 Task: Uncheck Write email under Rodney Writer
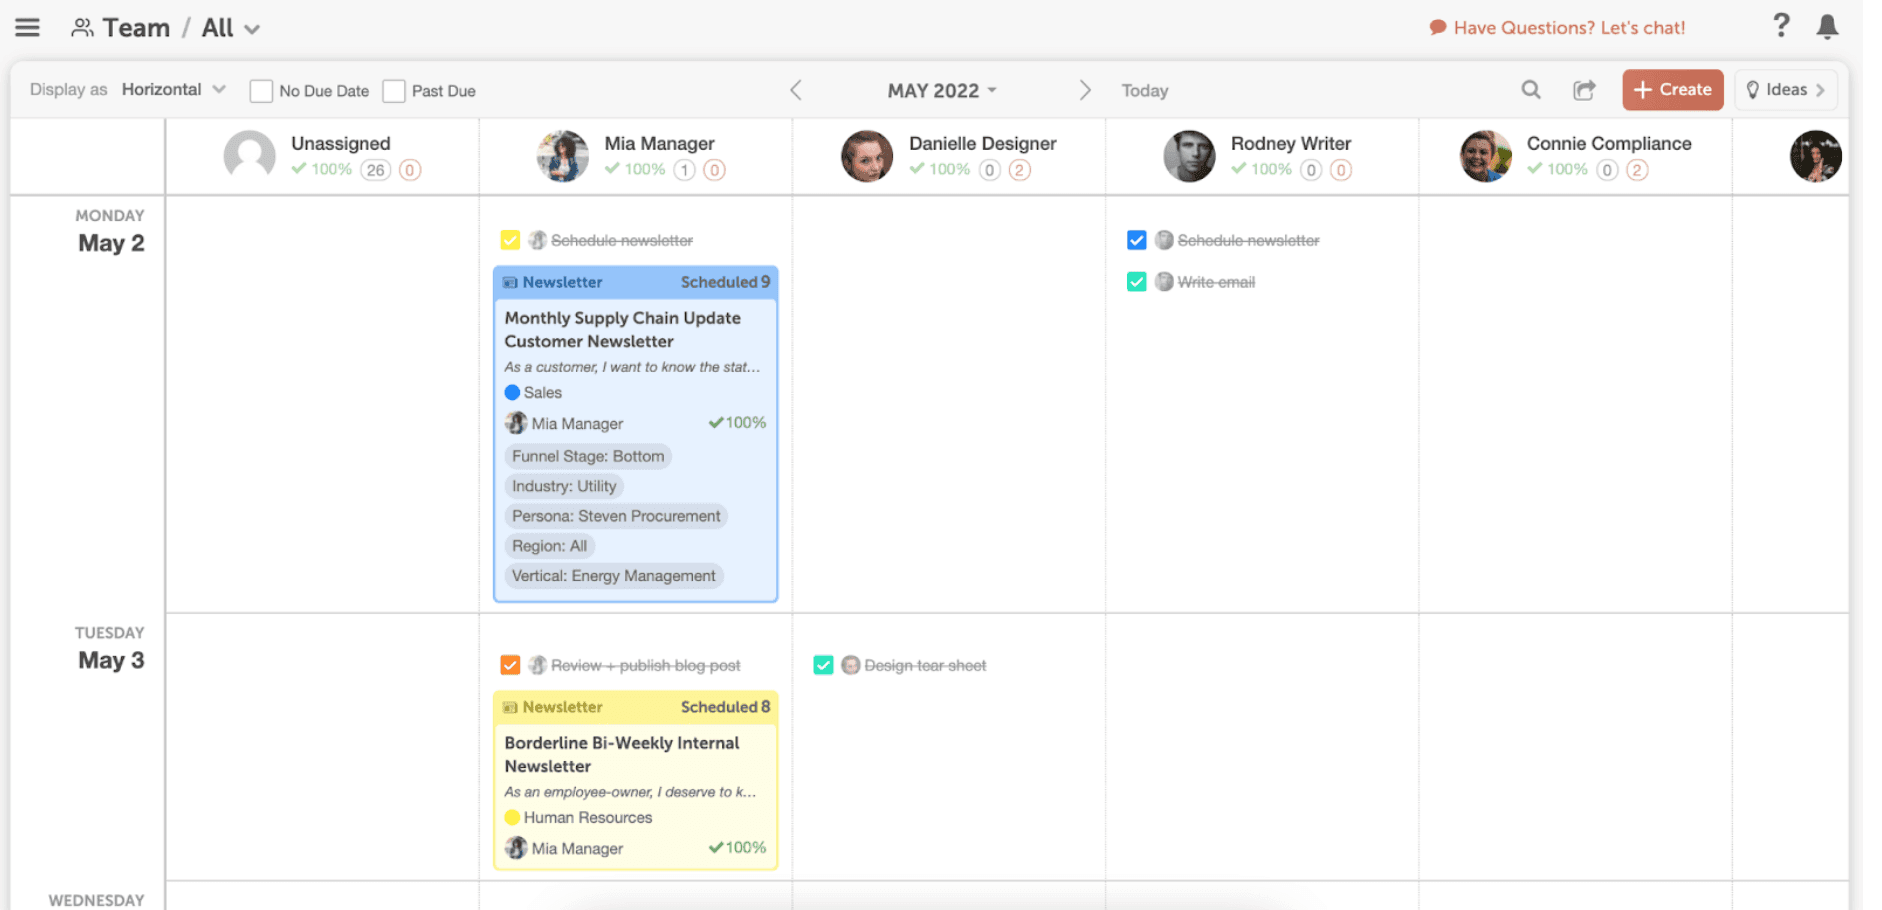coord(1136,281)
